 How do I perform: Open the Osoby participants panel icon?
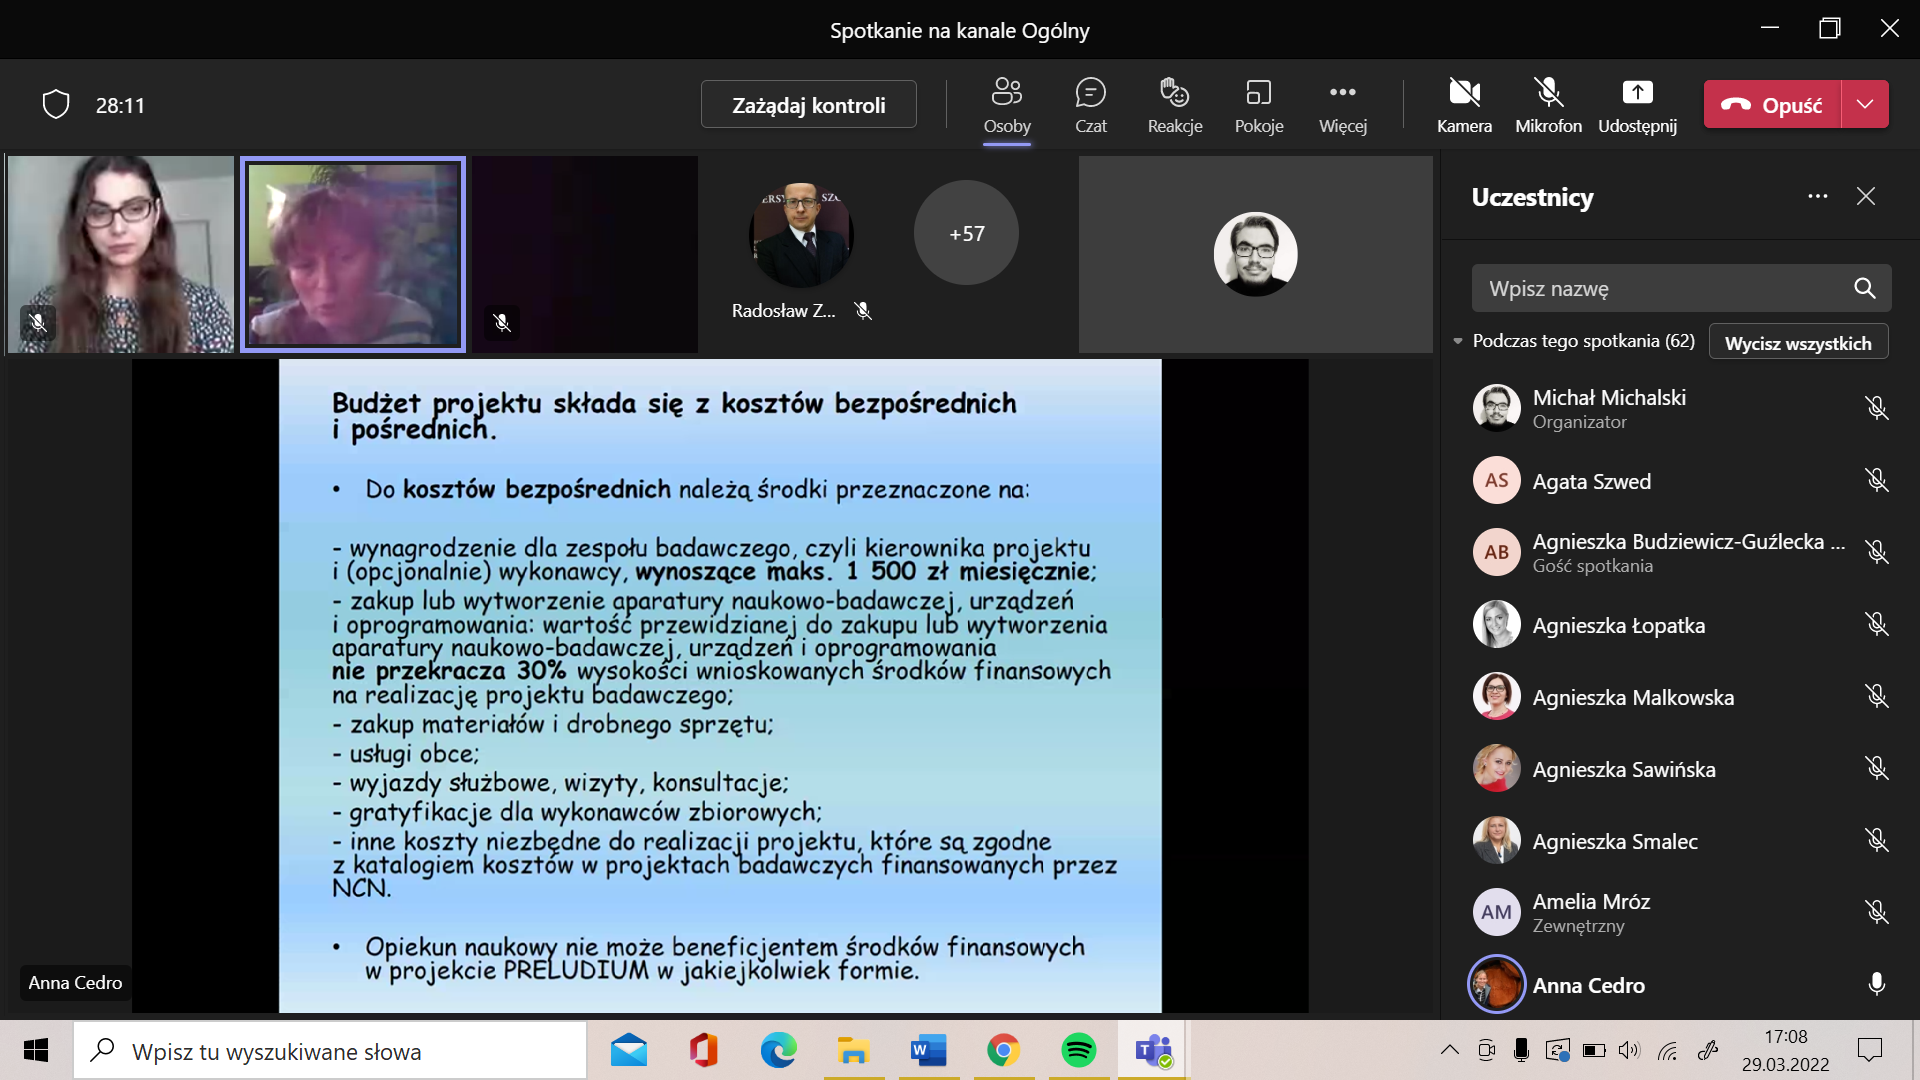pos(1006,104)
